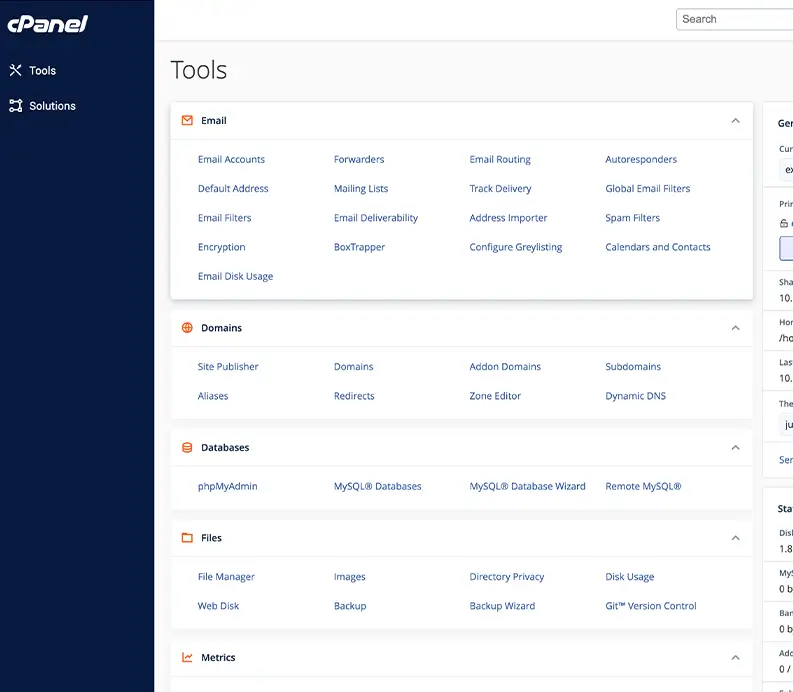Image resolution: width=793 pixels, height=692 pixels.
Task: Click the Metrics chart icon
Action: tap(187, 658)
